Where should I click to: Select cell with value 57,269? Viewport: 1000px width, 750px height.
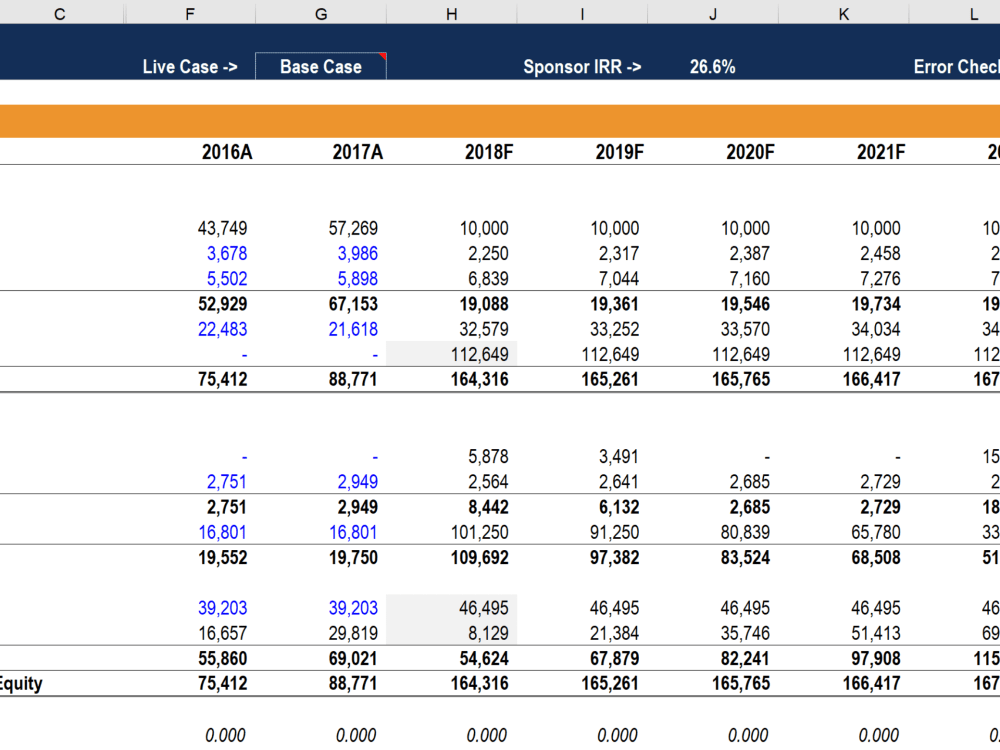tap(353, 228)
